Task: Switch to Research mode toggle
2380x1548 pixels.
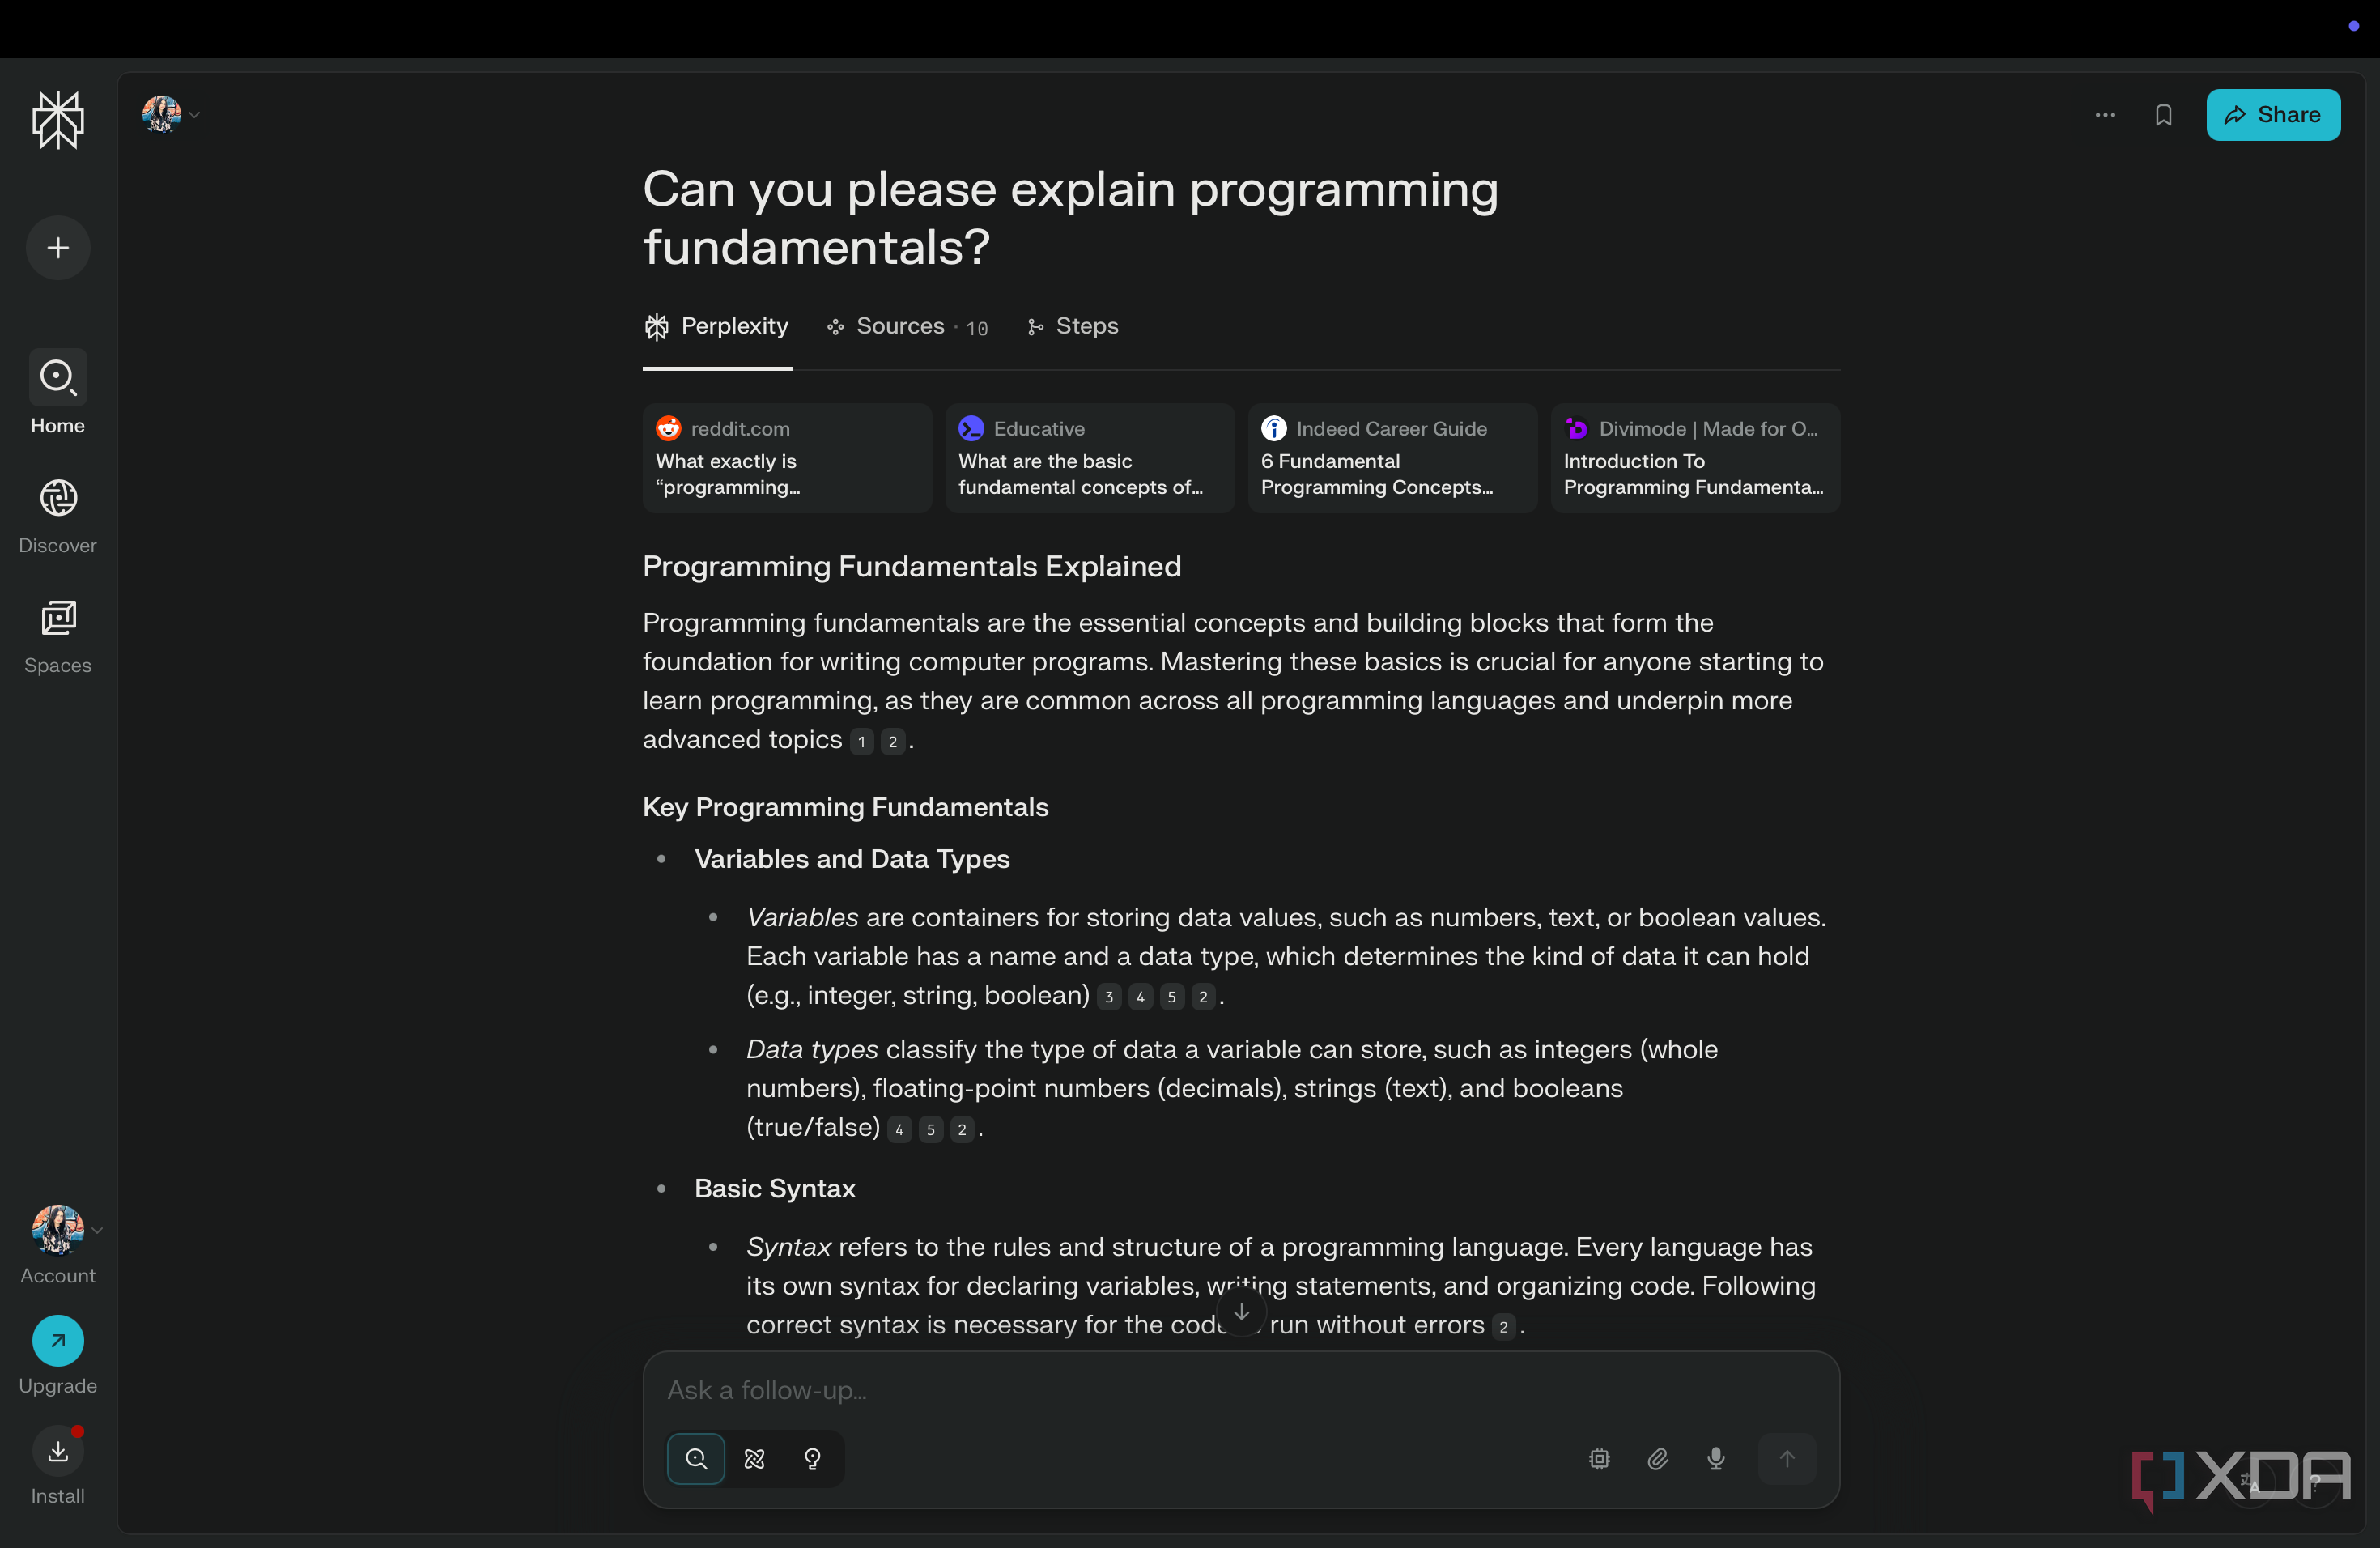Action: pyautogui.click(x=755, y=1459)
